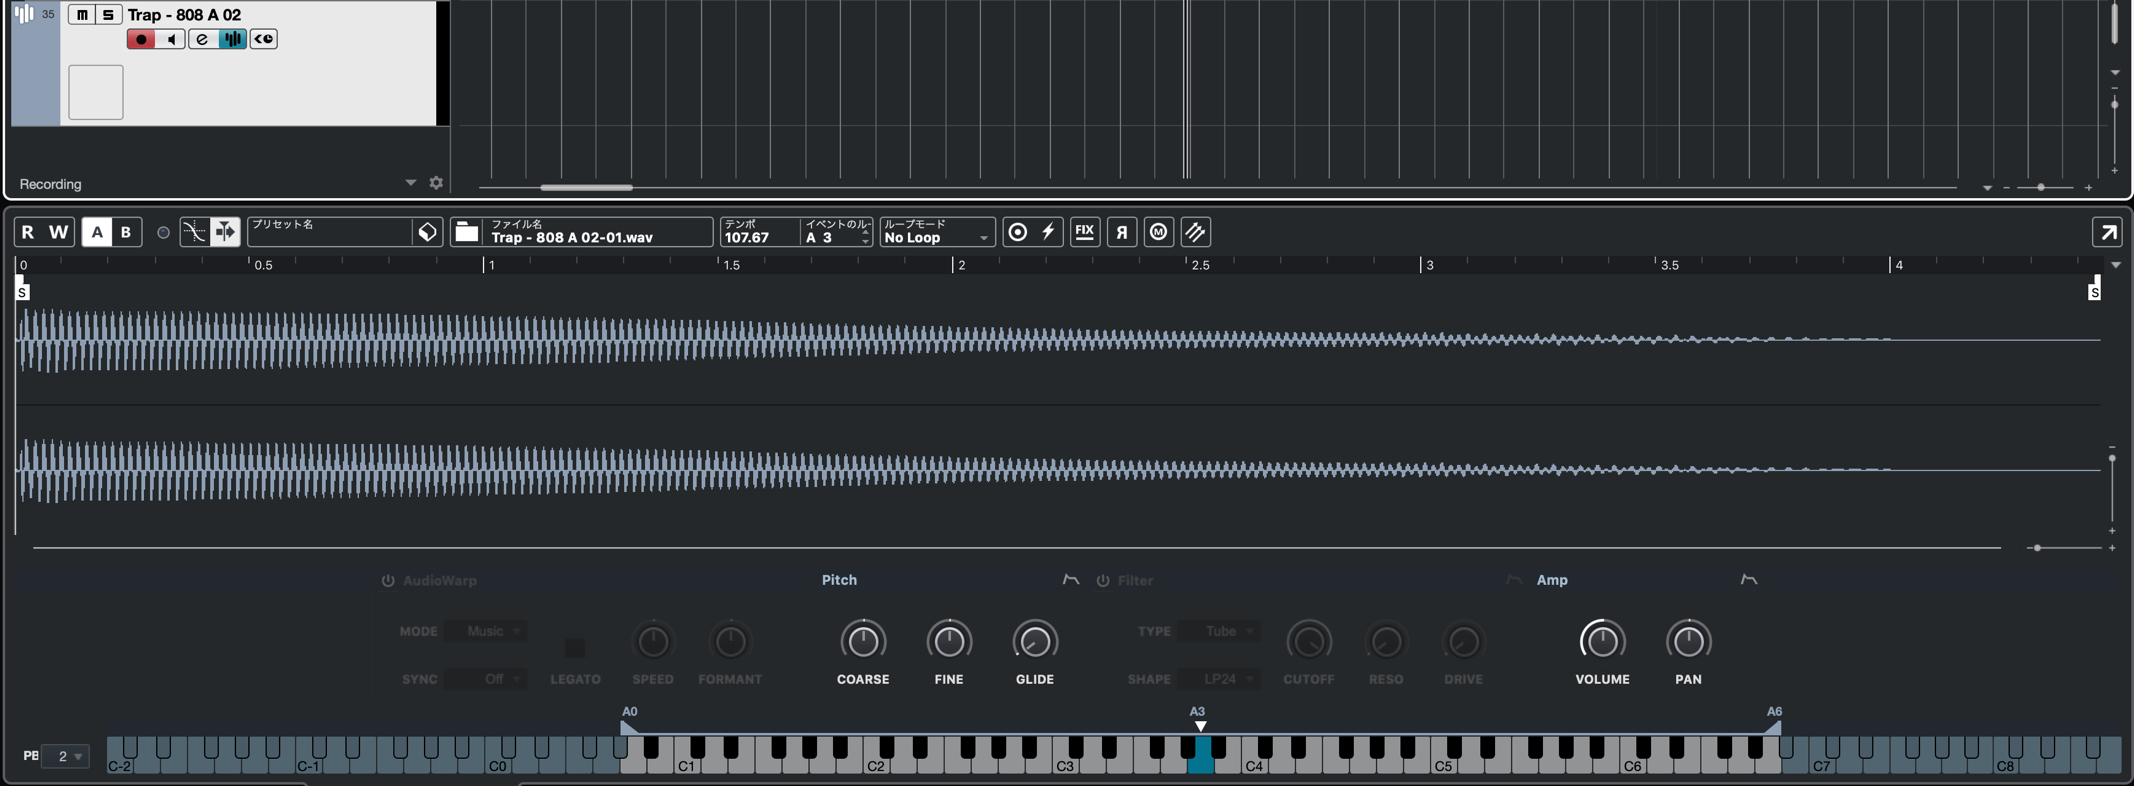Enable Read automation in the sampler toolbar
This screenshot has width=2134, height=786.
pos(28,232)
